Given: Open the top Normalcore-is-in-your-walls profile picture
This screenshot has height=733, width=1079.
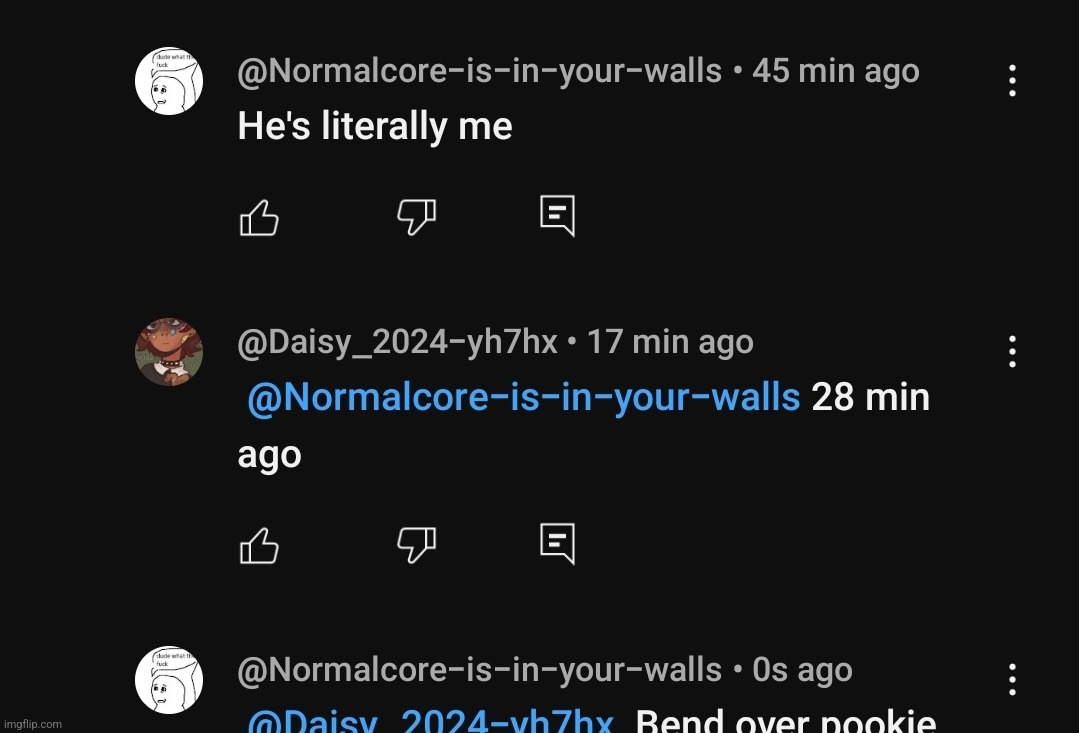Looking at the screenshot, I should click(x=169, y=81).
